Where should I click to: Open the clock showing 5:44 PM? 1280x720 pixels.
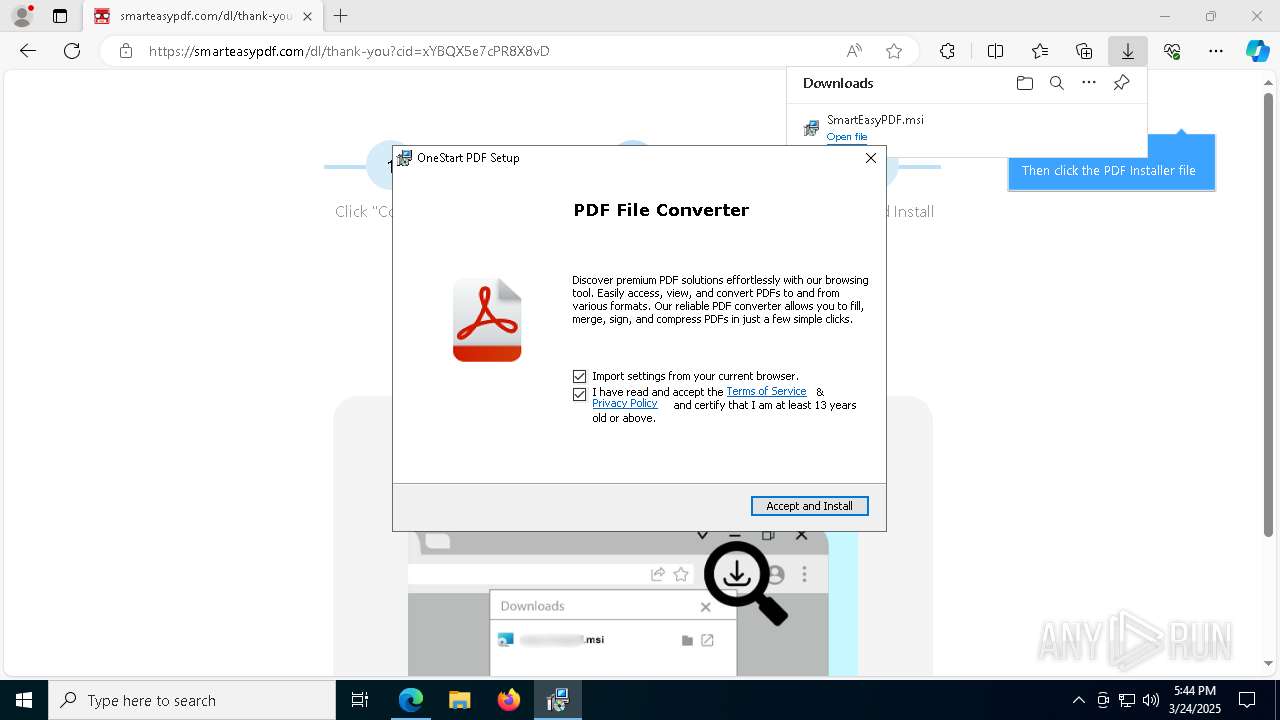tap(1195, 700)
